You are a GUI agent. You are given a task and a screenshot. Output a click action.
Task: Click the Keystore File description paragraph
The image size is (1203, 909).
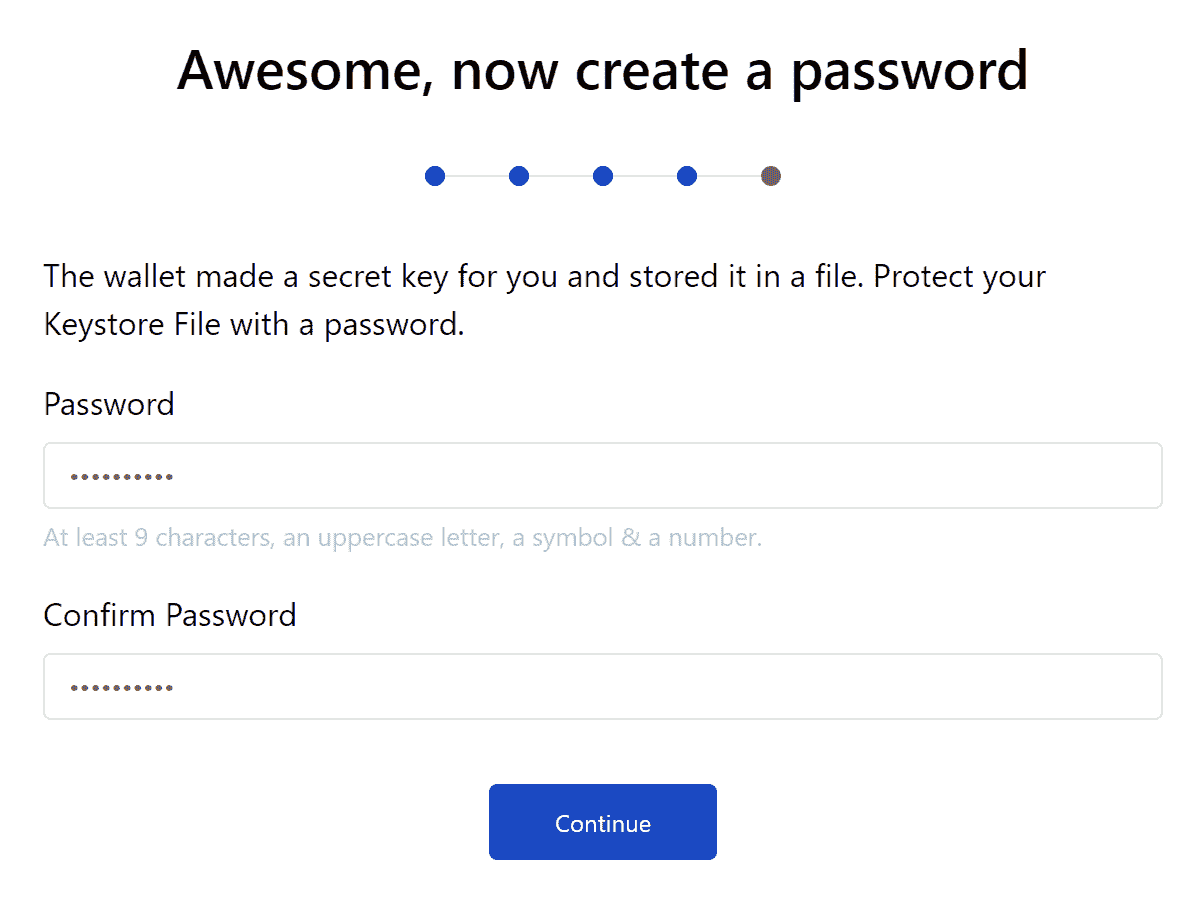544,300
